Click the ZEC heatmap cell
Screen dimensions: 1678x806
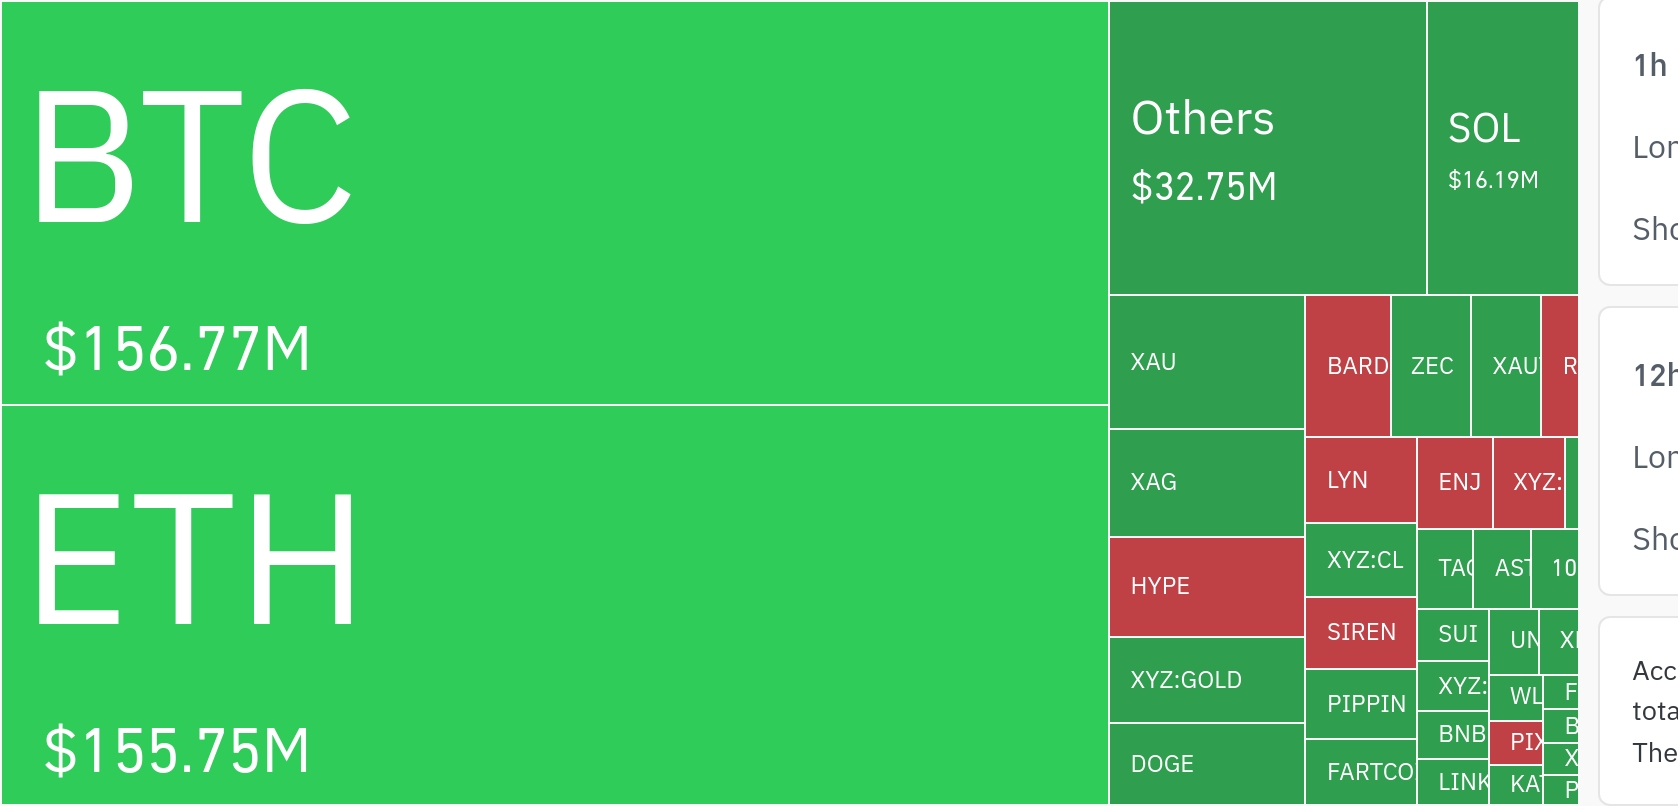[x=1431, y=366]
